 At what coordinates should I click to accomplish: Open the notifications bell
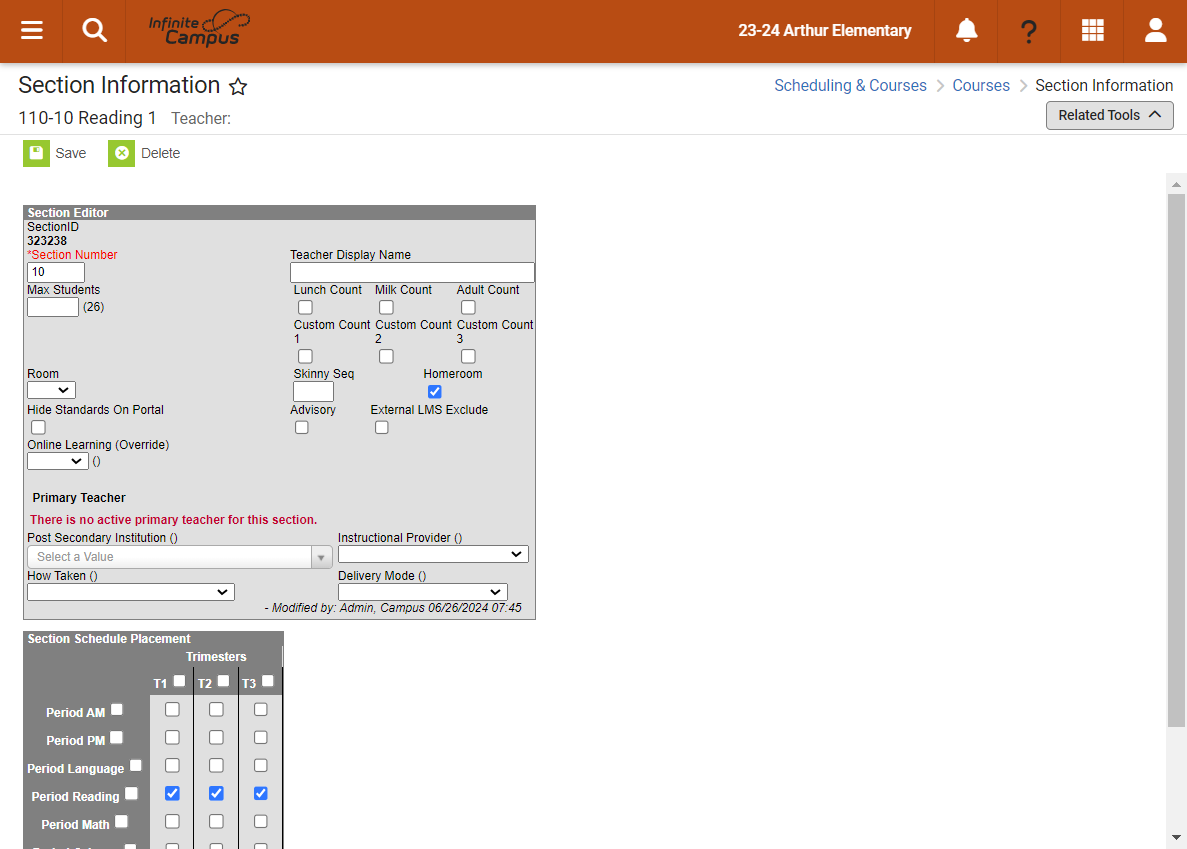966,30
